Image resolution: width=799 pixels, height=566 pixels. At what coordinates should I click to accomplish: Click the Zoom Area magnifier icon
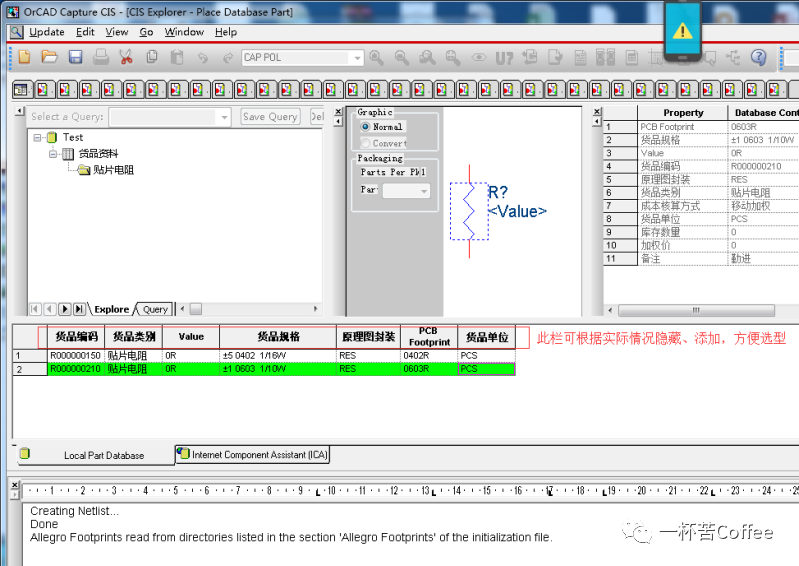point(428,58)
